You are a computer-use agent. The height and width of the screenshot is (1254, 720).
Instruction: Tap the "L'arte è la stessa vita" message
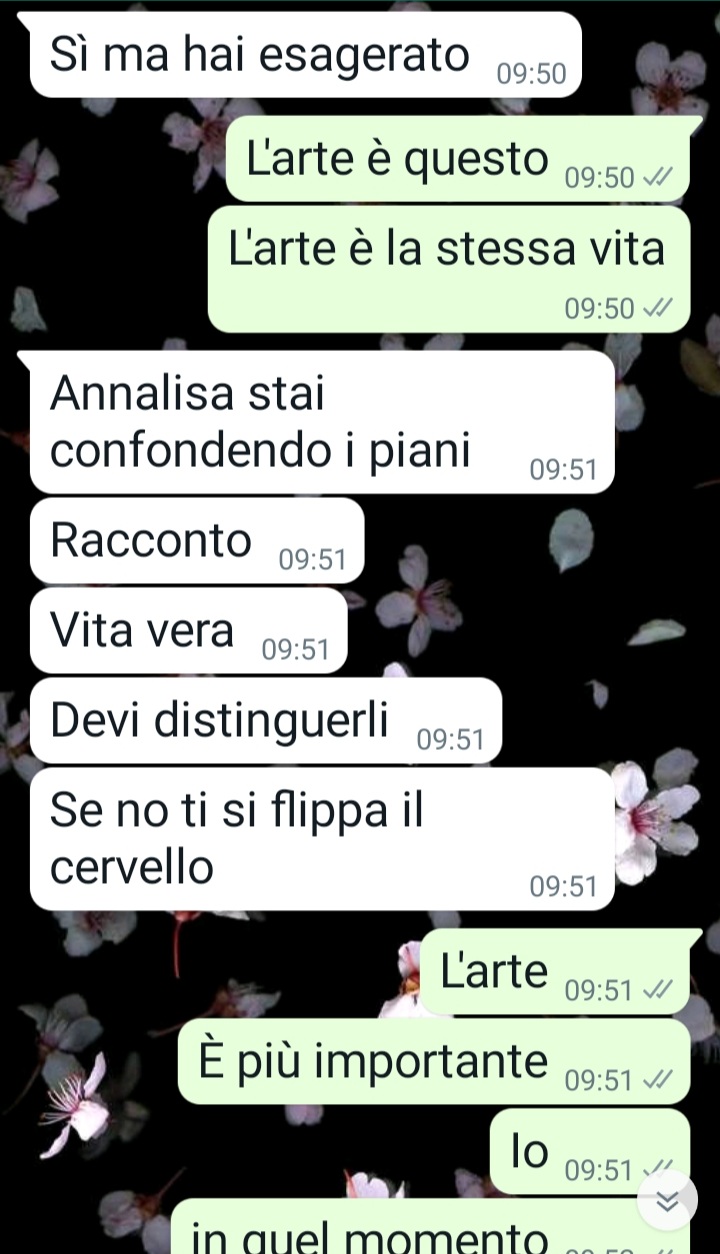[449, 269]
